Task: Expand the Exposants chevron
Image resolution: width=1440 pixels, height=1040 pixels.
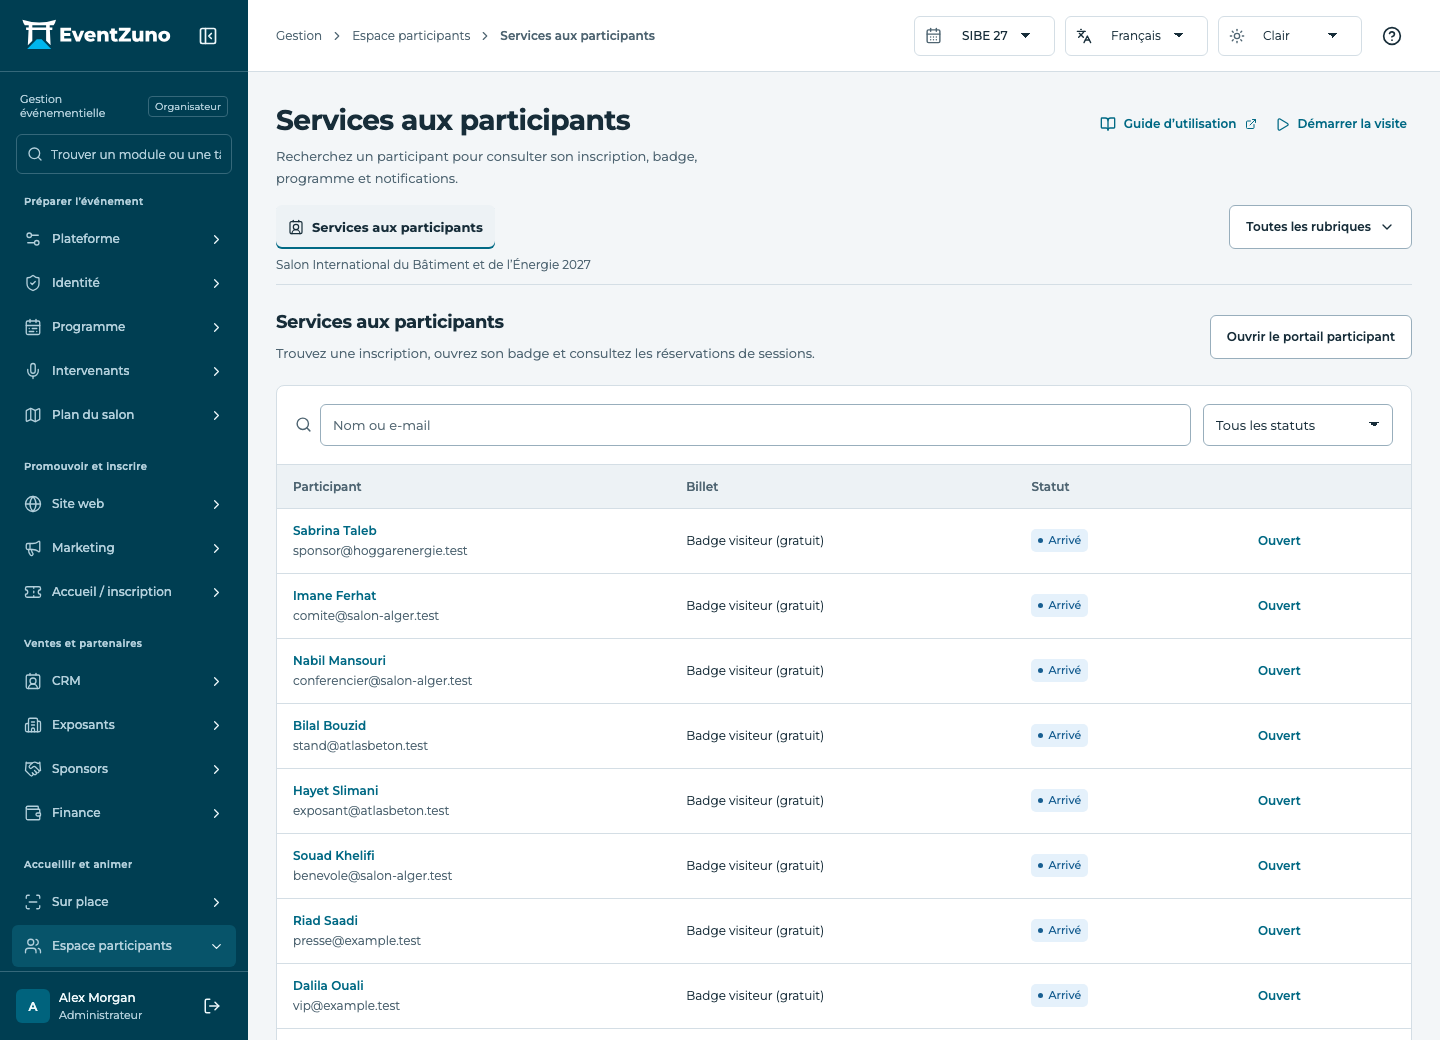Action: point(216,725)
